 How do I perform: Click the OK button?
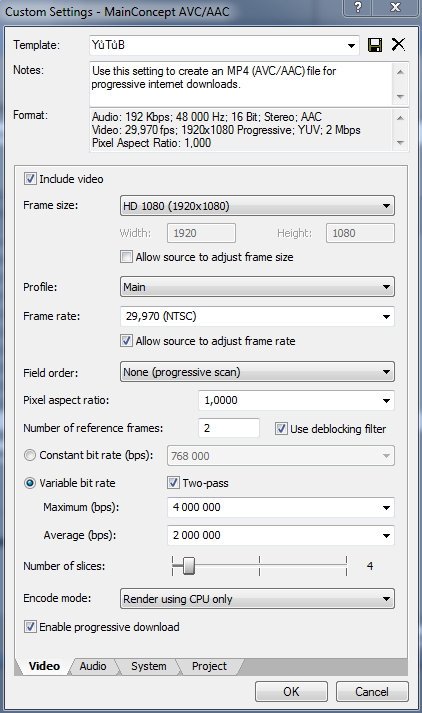(x=291, y=692)
